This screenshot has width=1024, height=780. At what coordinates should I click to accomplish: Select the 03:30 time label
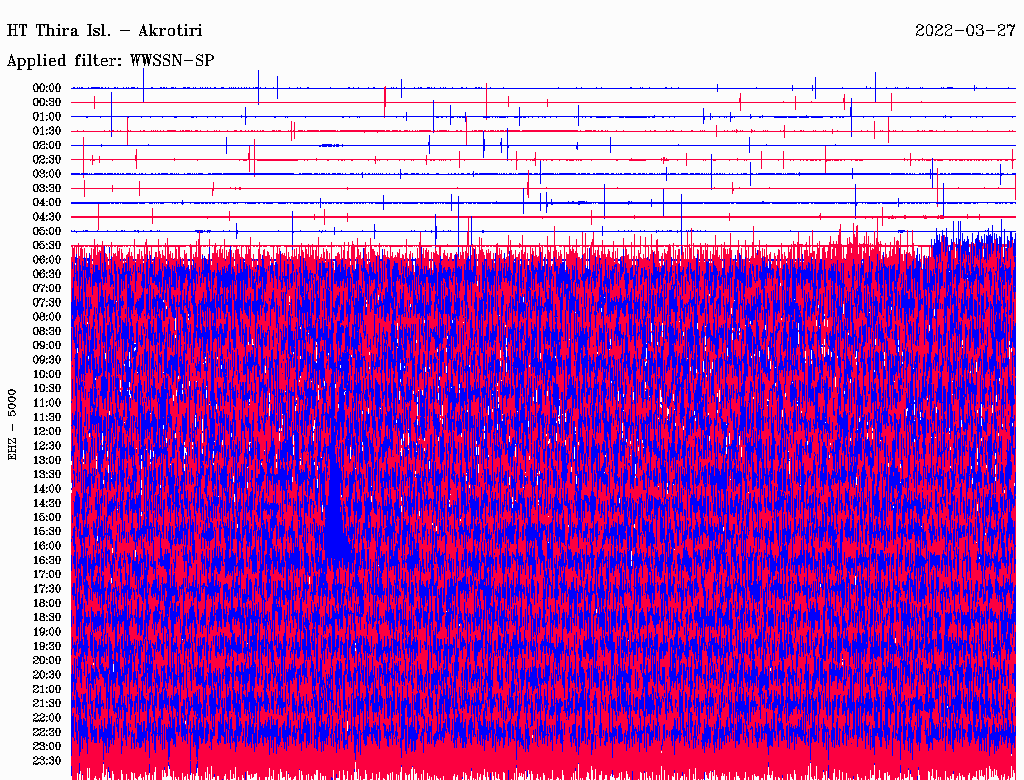(x=47, y=189)
